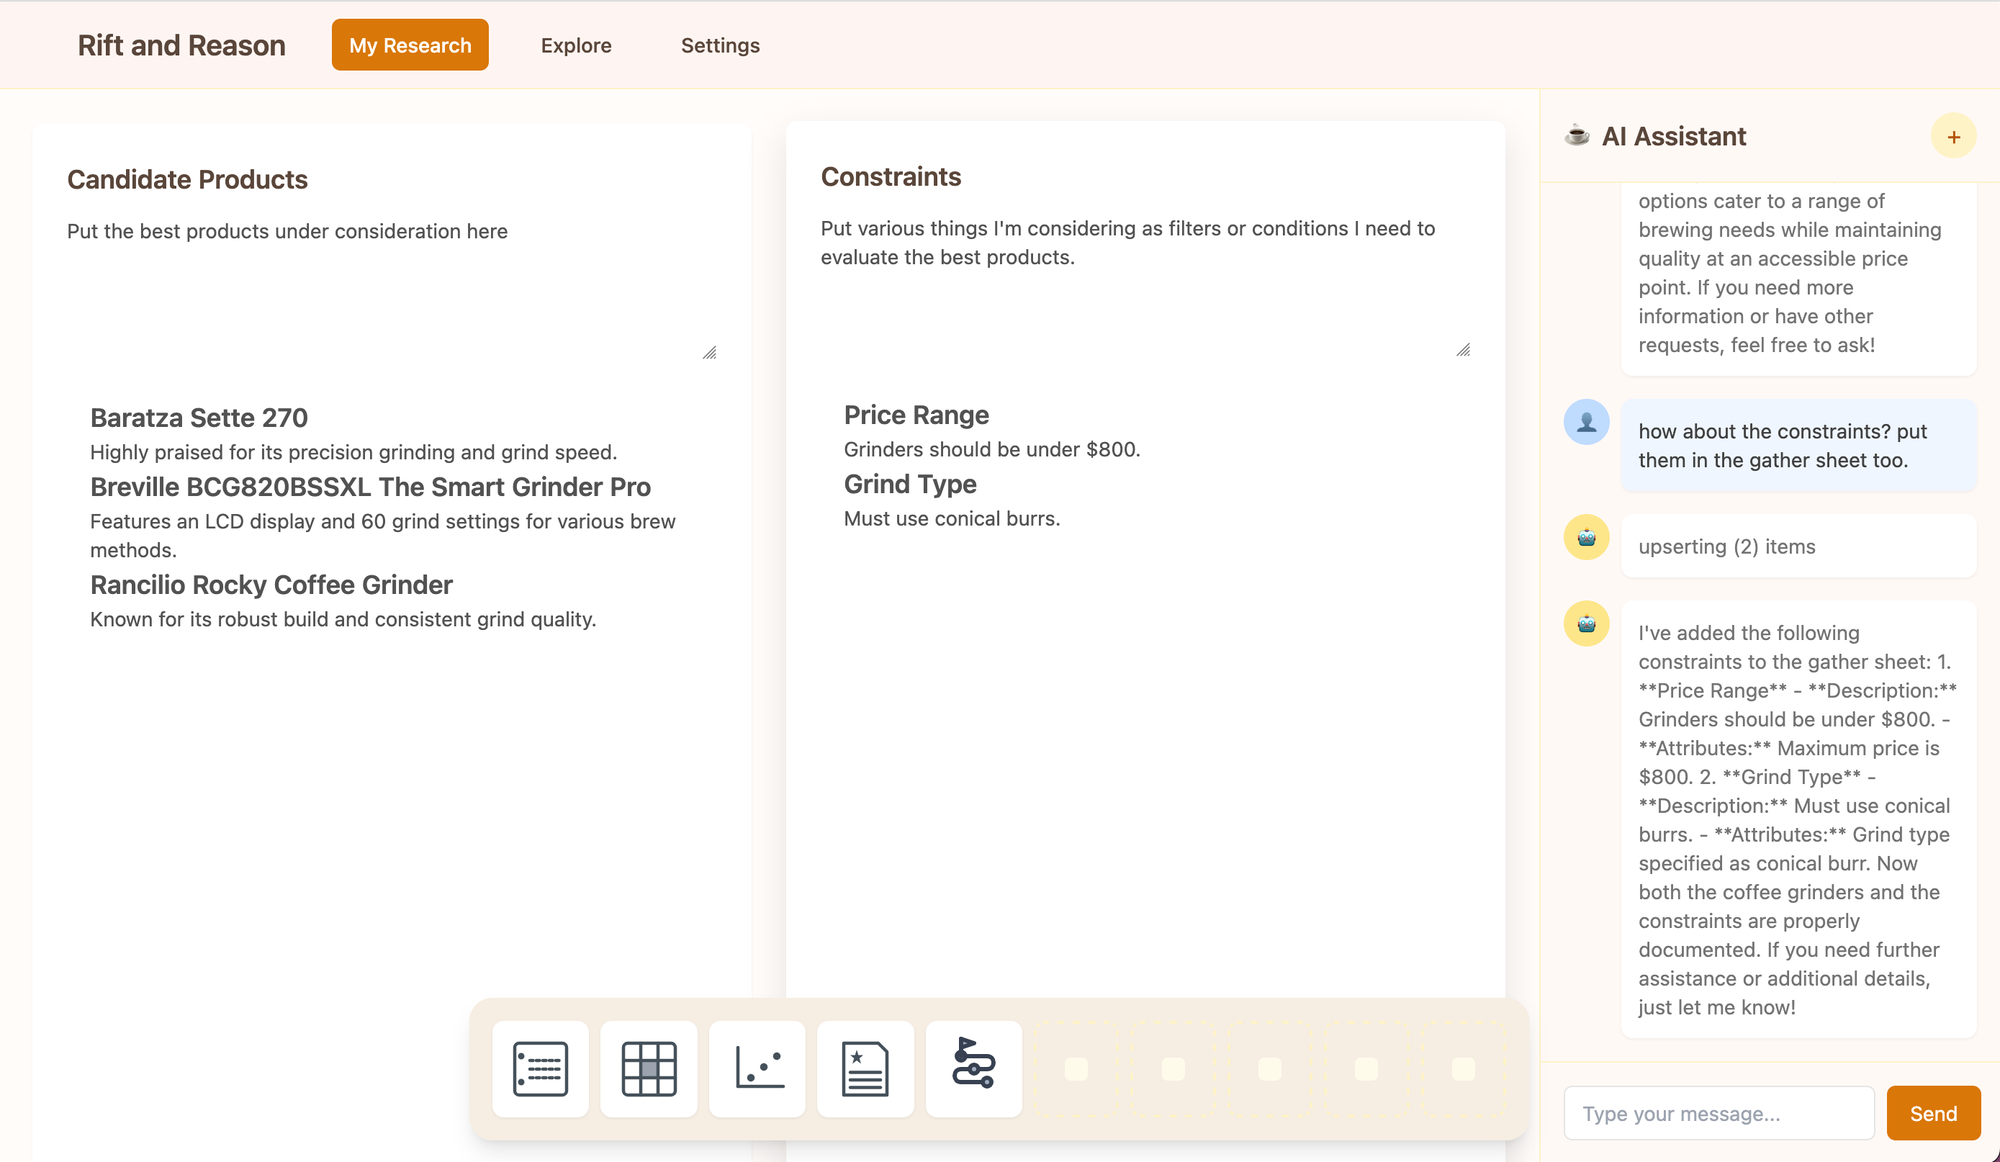Click the resize handle of the Candidate Products textarea
Screen dimensions: 2000x1162
click(x=710, y=353)
